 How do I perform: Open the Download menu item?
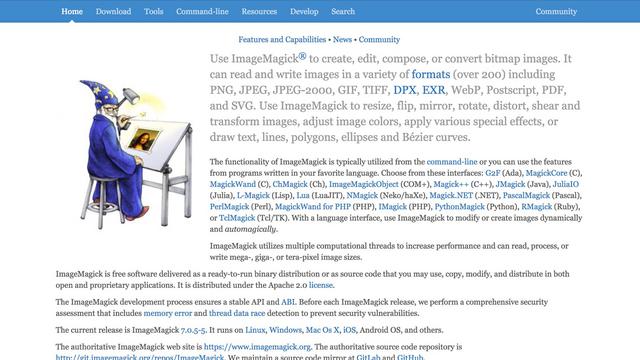113,11
